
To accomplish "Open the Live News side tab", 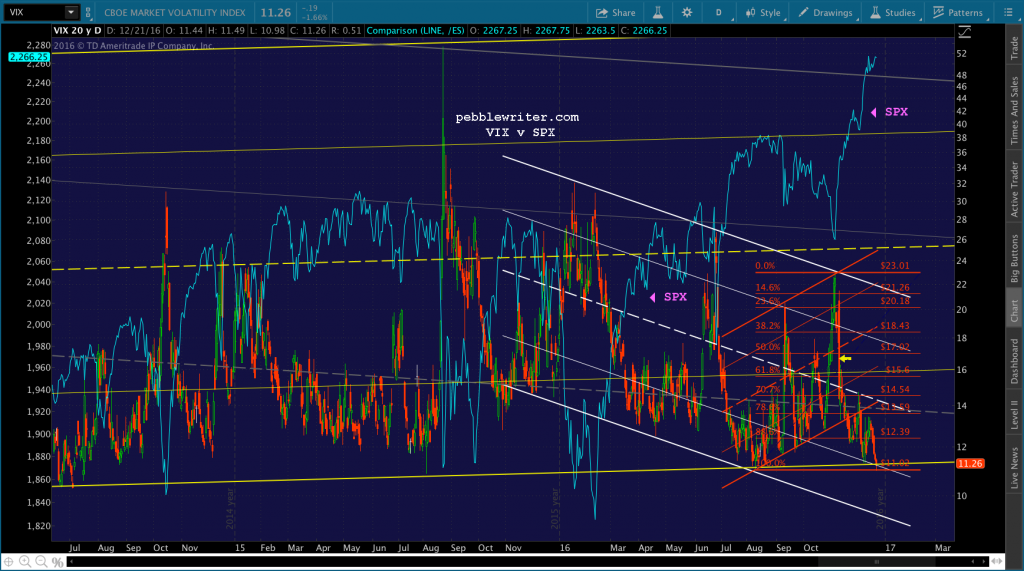I will pos(1014,467).
